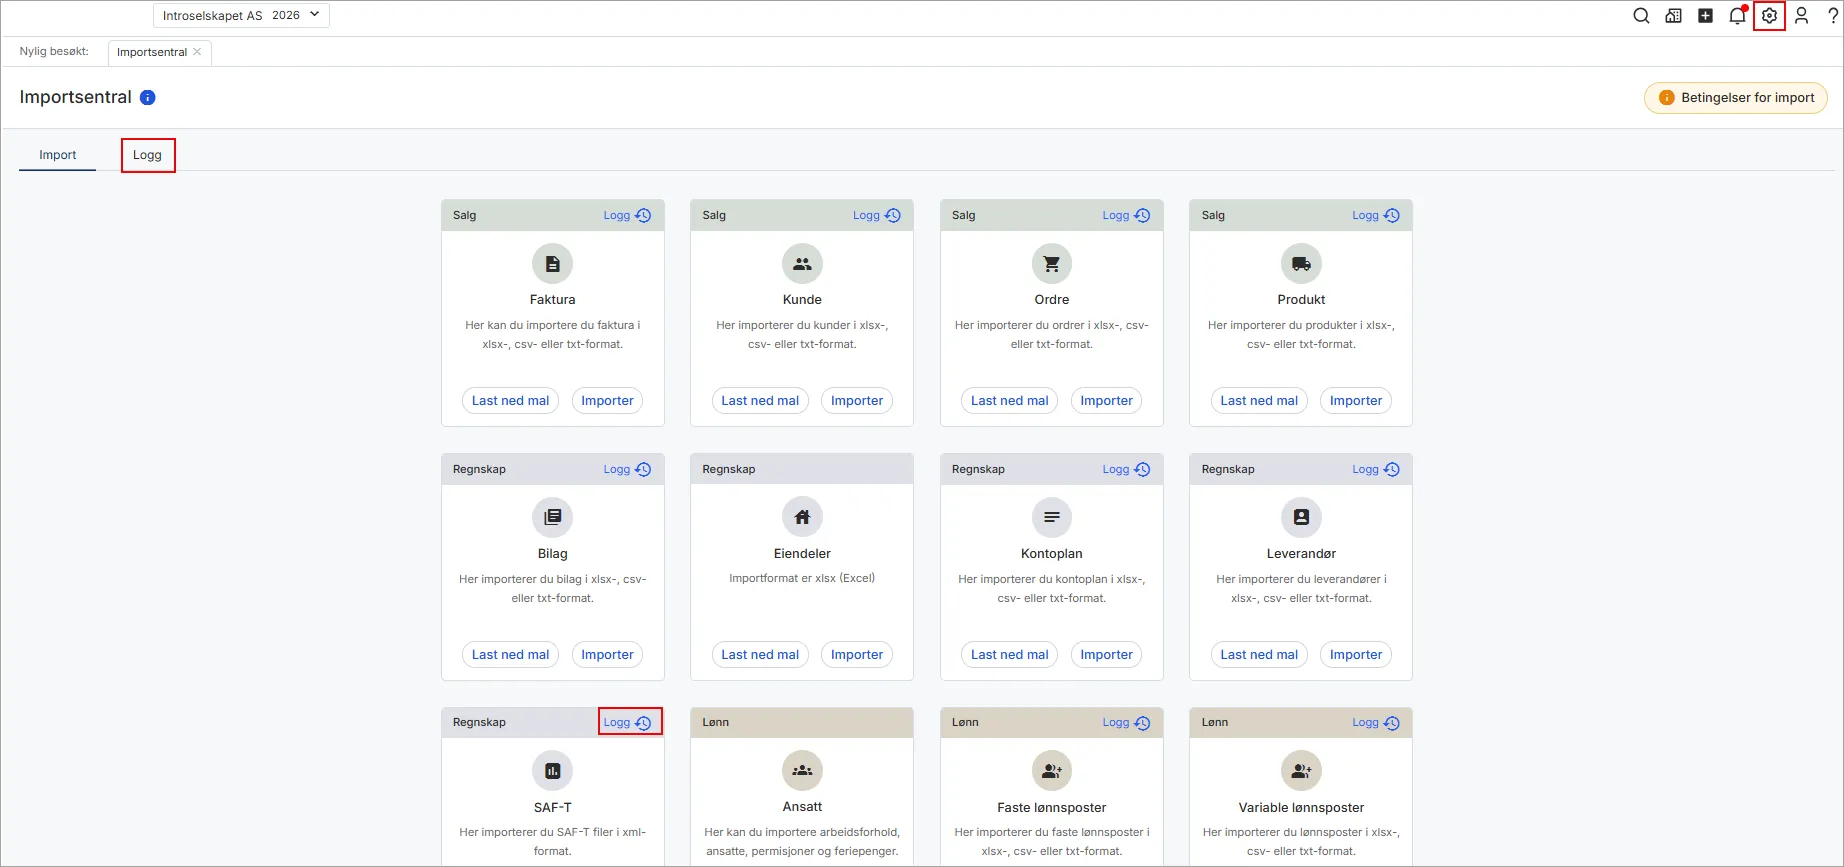
Task: Click Importer on the Kontoplan card
Action: (1107, 655)
